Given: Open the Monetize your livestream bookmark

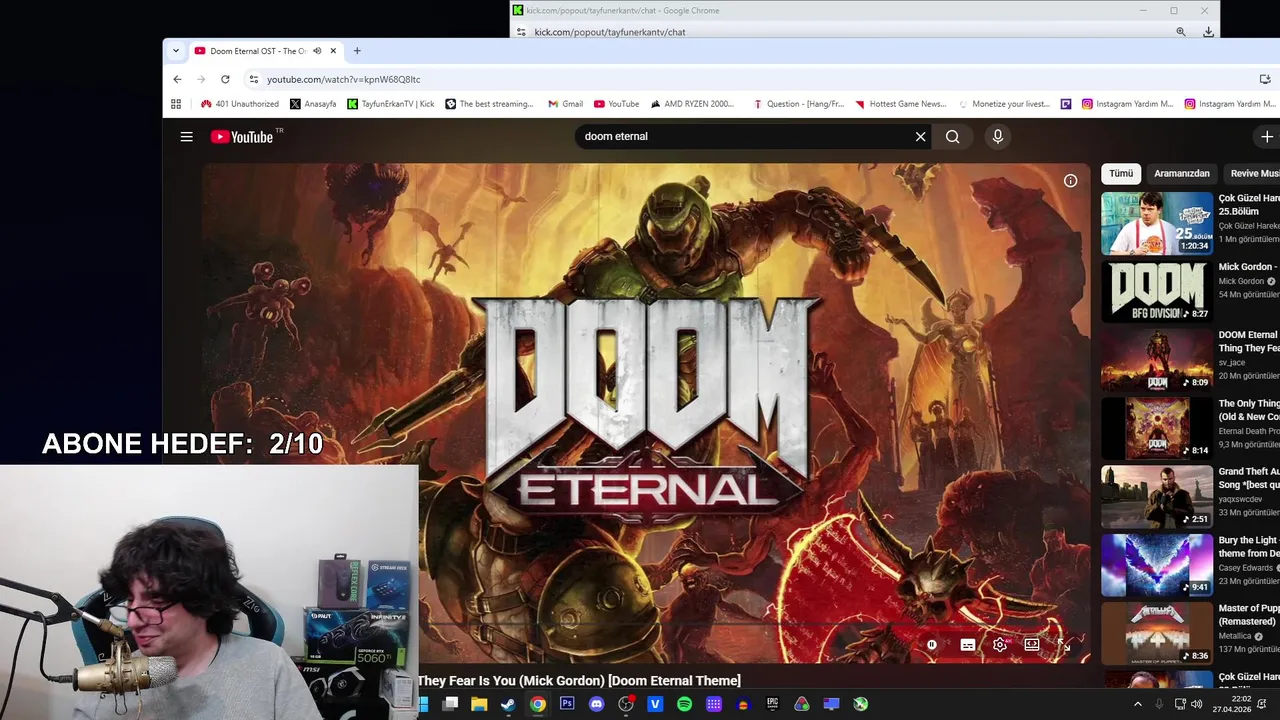Looking at the screenshot, I should [1004, 104].
